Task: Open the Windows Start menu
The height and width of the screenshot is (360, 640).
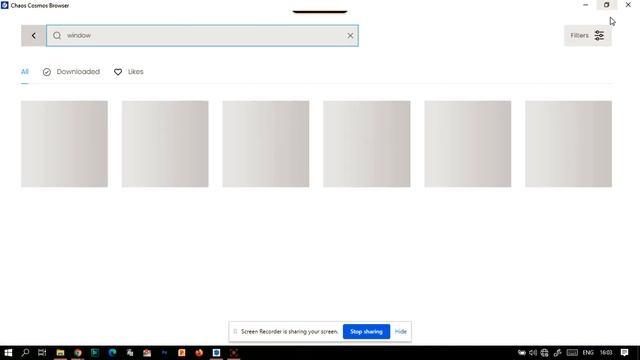Action: tap(8, 353)
